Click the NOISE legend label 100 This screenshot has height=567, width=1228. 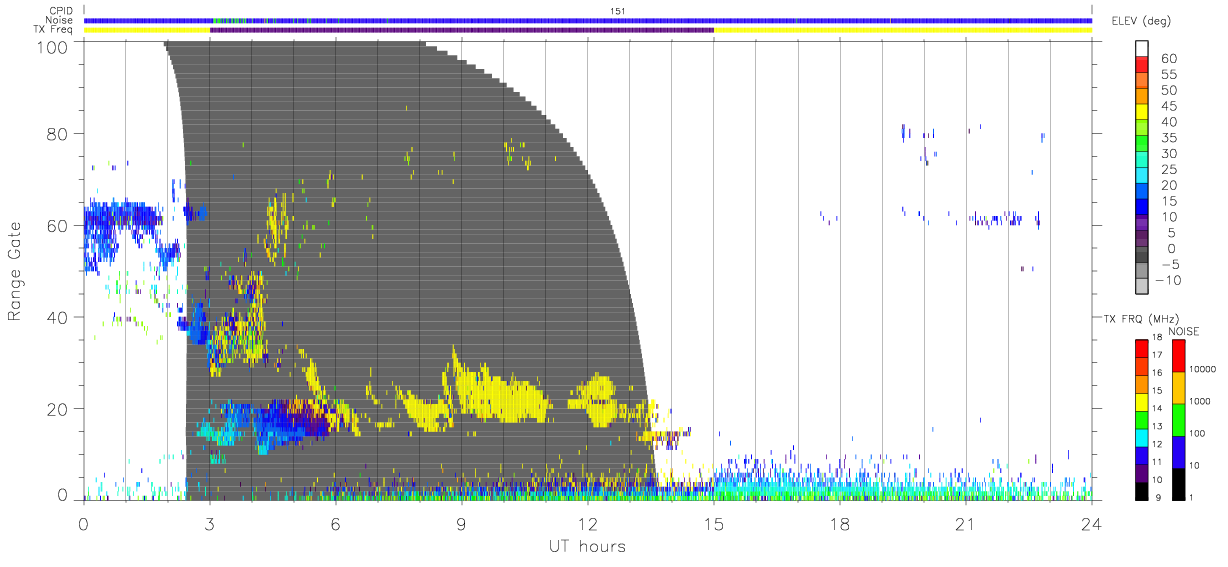(1195, 433)
